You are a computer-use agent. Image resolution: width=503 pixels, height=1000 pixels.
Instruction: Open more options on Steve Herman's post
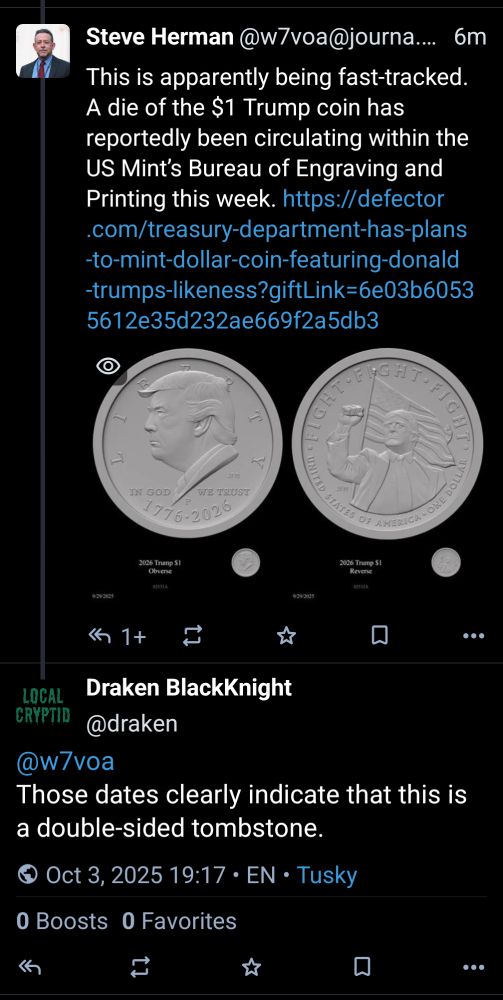(x=473, y=635)
